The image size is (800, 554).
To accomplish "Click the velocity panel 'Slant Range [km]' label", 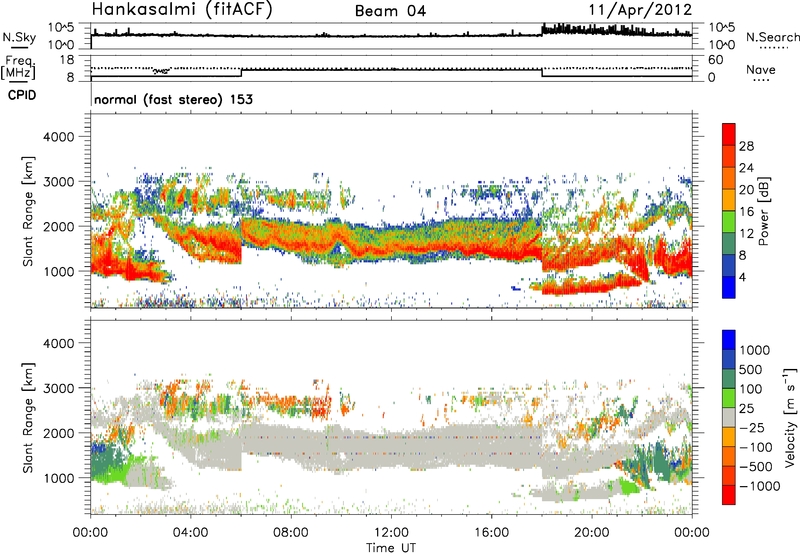I will [x=28, y=418].
